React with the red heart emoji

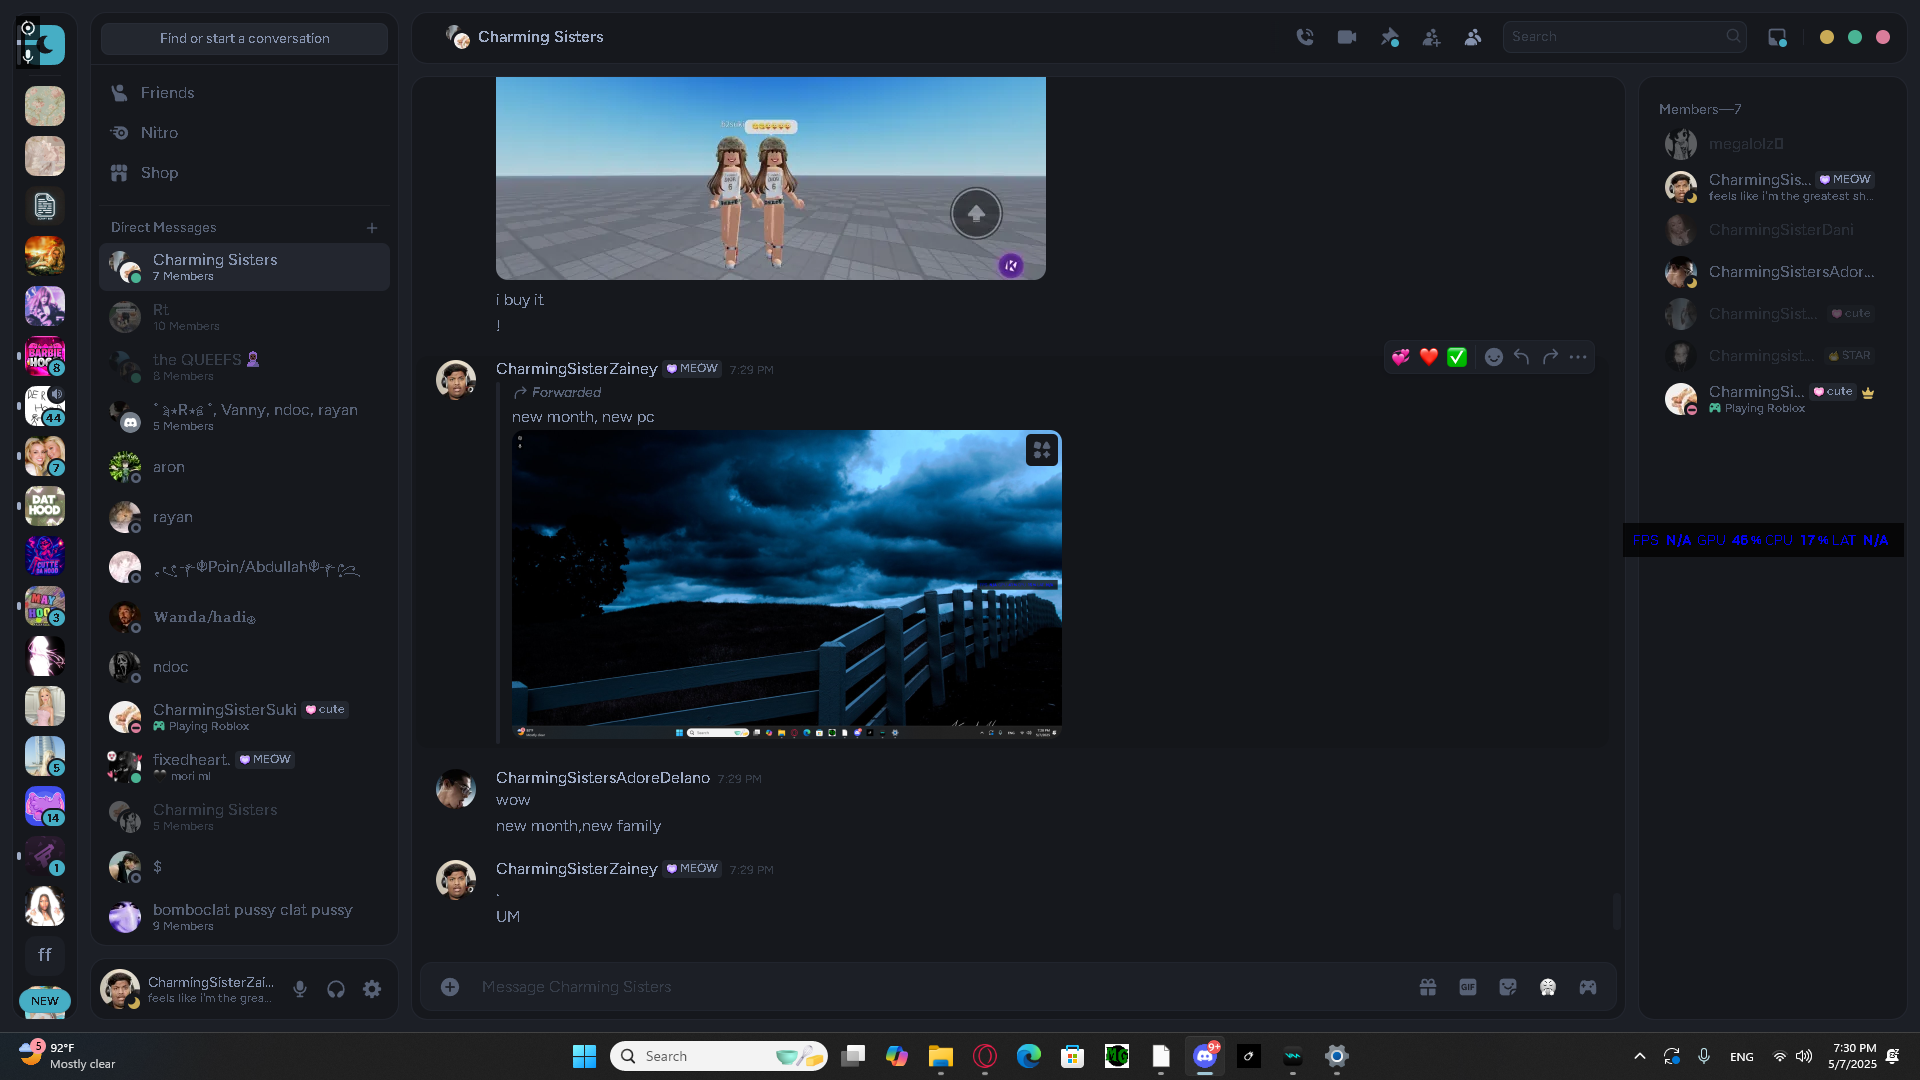click(1429, 357)
